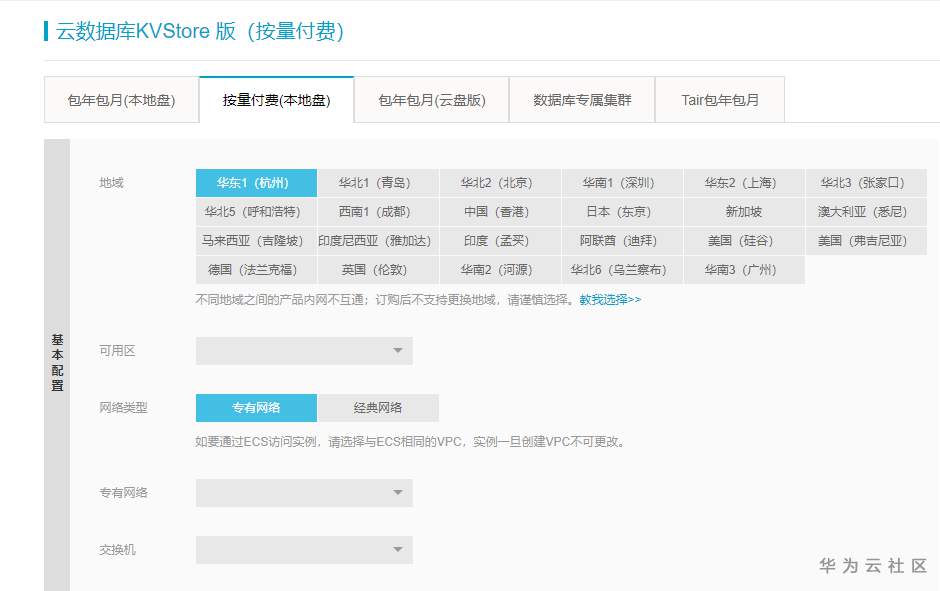Switch to Tair包年包月 tab

coord(720,100)
